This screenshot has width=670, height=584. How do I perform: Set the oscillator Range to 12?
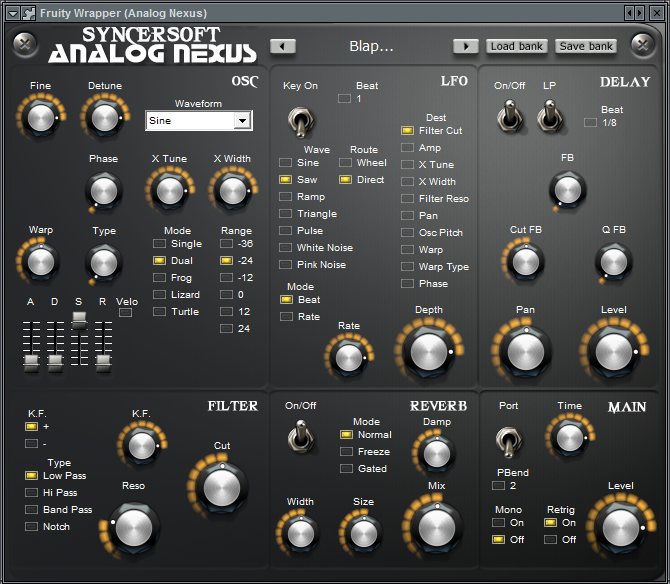click(235, 311)
